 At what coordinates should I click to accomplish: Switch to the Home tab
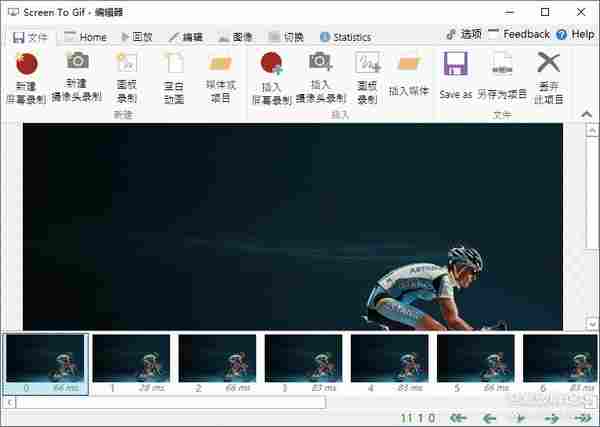85,37
